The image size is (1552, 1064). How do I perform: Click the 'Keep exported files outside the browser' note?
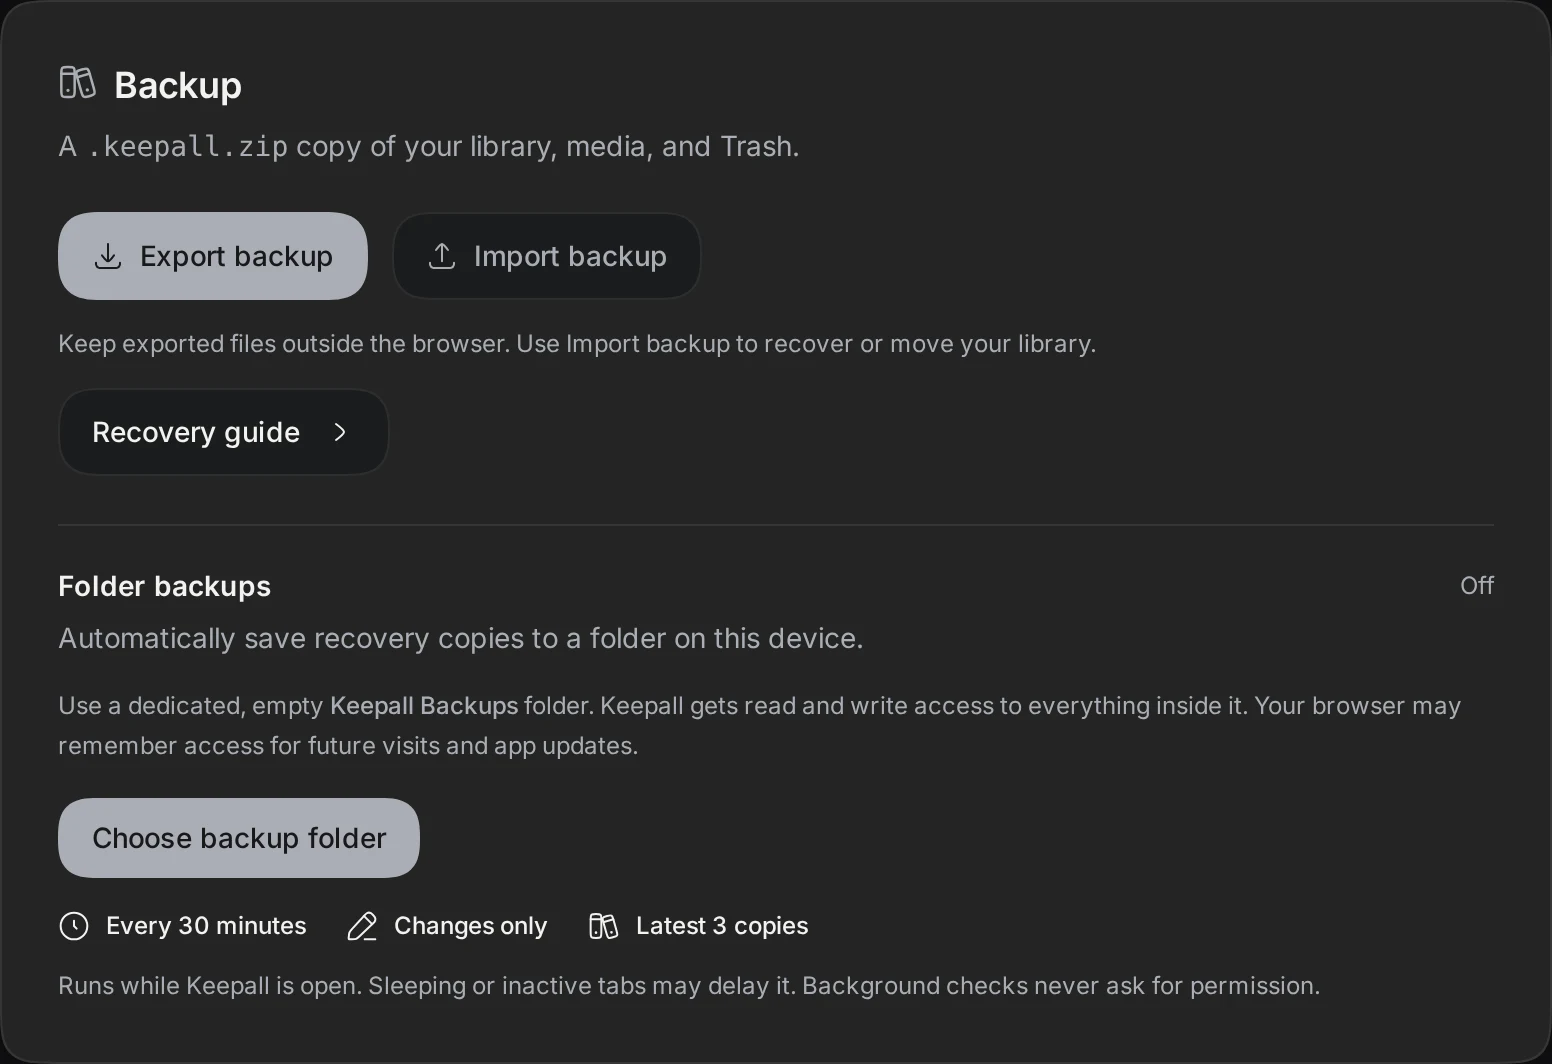coord(577,344)
